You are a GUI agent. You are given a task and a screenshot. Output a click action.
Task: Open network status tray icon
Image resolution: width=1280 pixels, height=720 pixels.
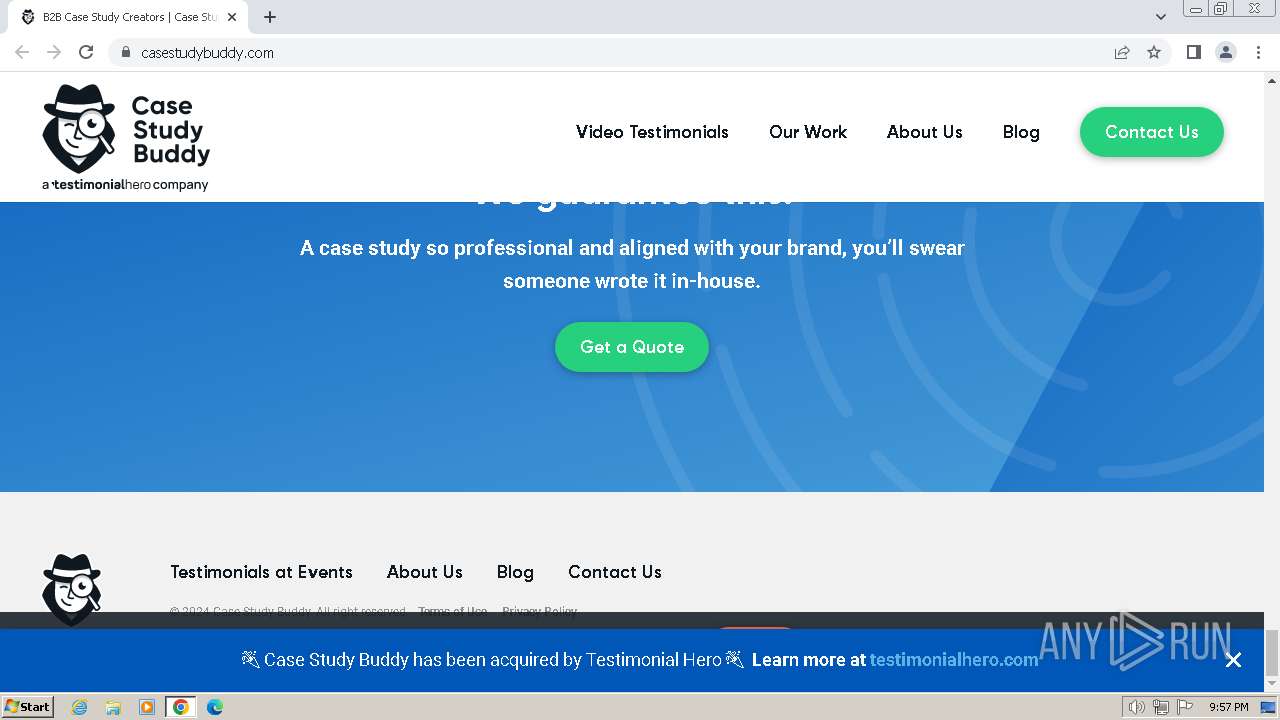pos(1161,707)
